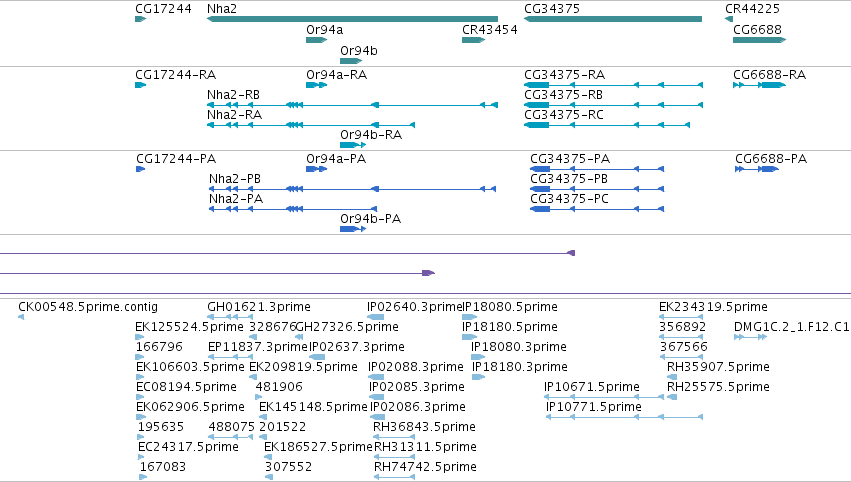This screenshot has height=482, width=851.
Task: Select the CG34375-RC transcript label
Action: pyautogui.click(x=564, y=115)
